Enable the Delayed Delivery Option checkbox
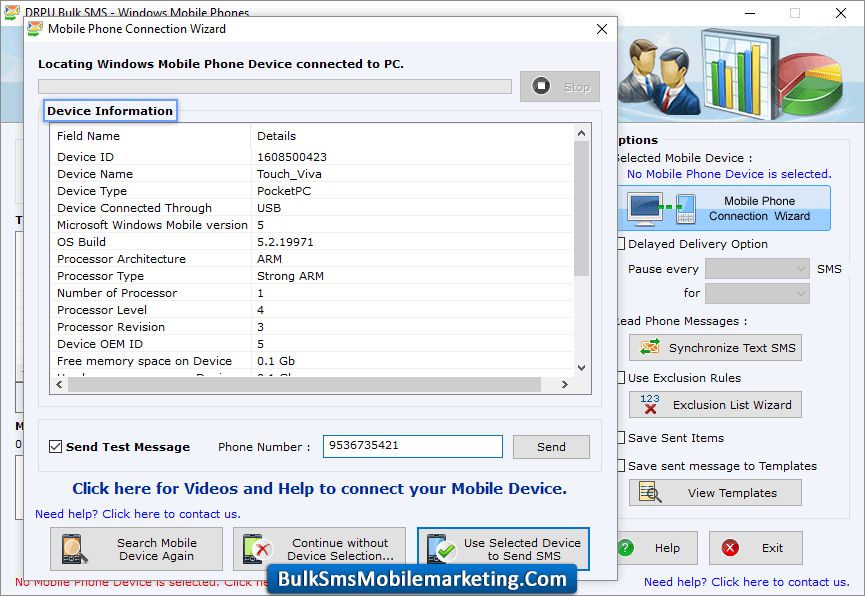 pyautogui.click(x=621, y=243)
